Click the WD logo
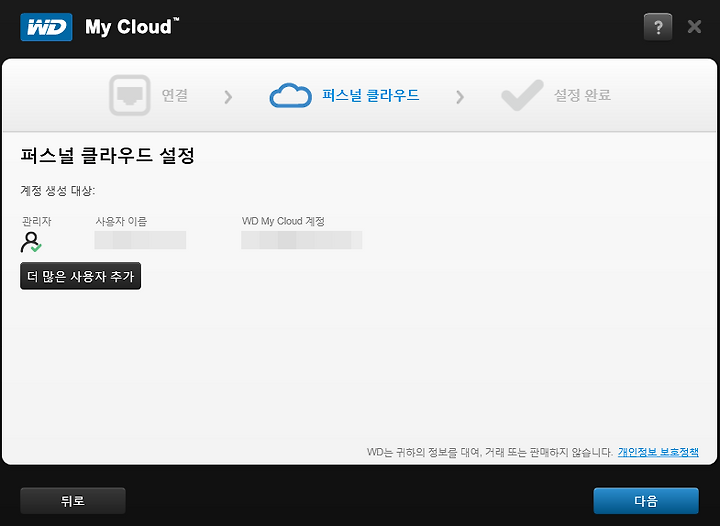720x526 pixels. [46, 27]
